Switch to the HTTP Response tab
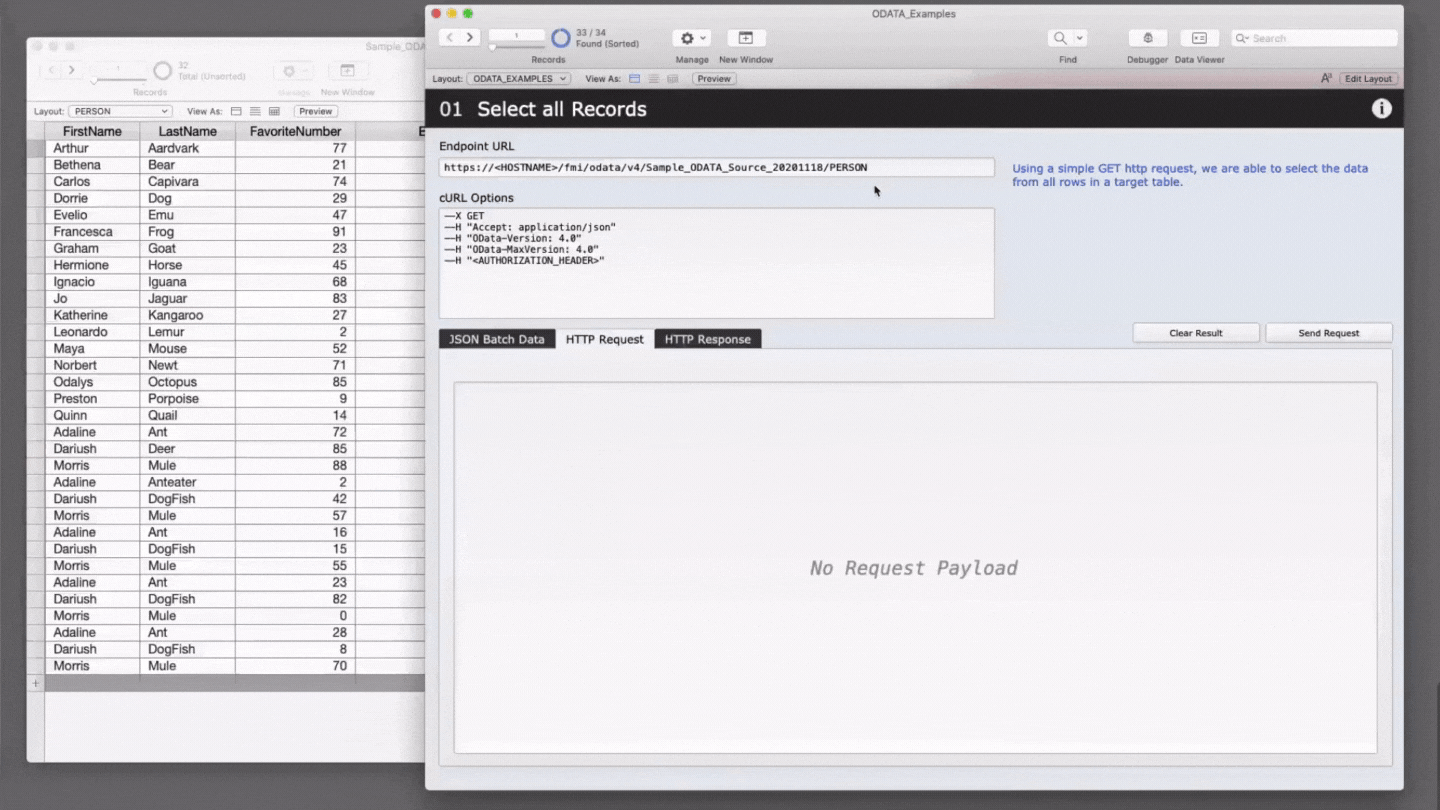1440x810 pixels. tap(707, 339)
